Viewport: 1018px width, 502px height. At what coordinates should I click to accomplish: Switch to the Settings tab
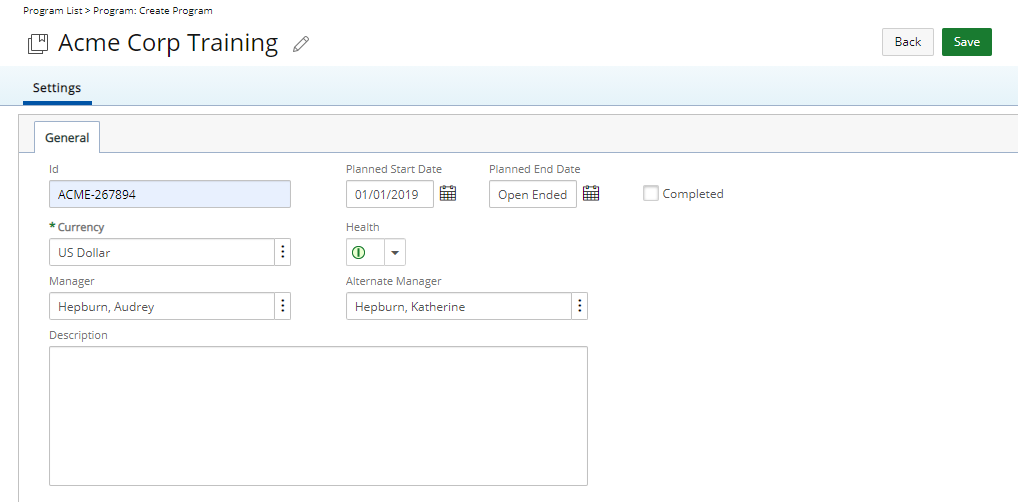pos(57,88)
